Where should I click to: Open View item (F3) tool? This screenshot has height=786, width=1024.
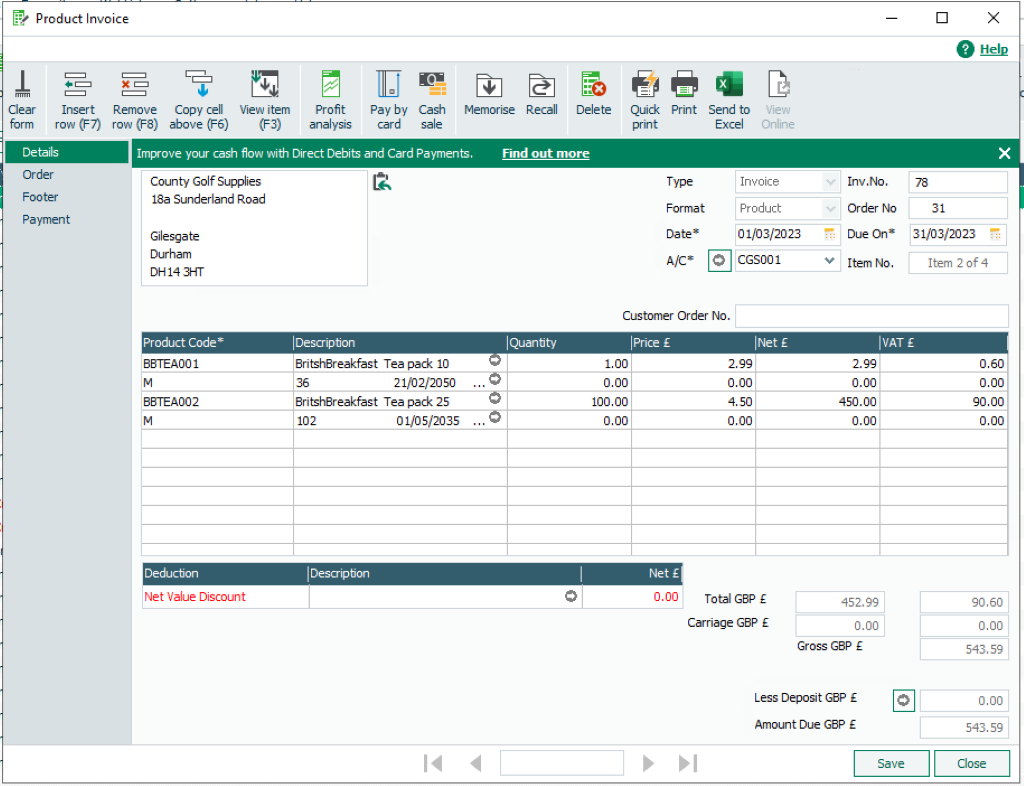click(265, 100)
